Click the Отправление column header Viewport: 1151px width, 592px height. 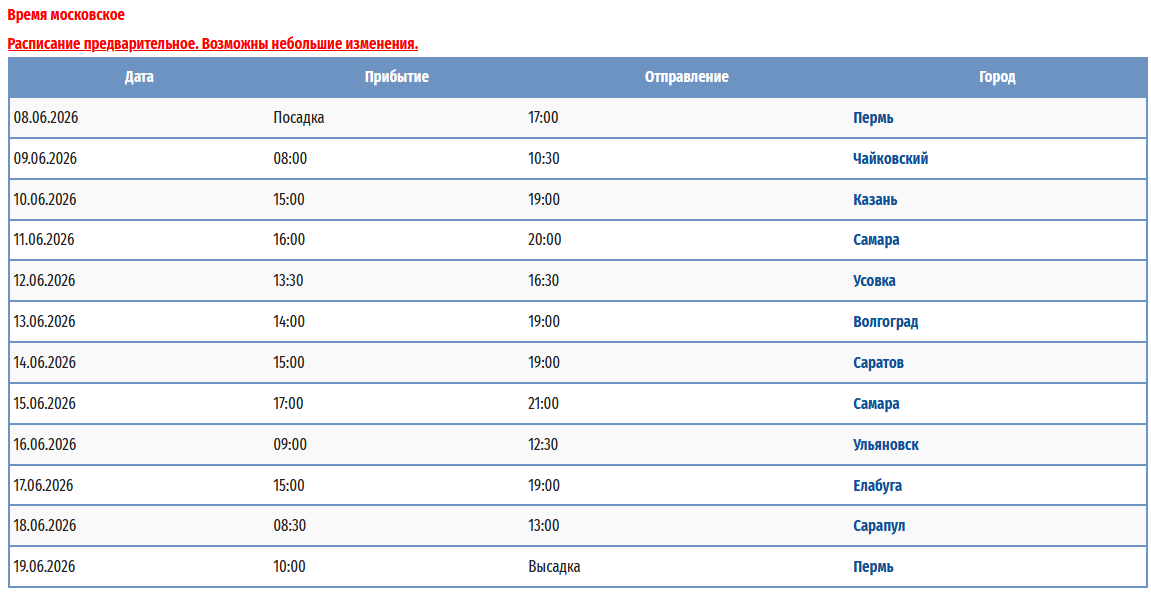point(686,77)
